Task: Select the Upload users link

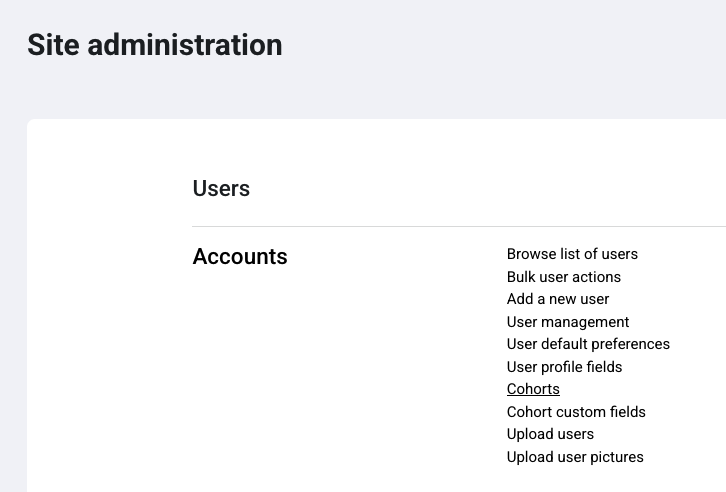Action: point(550,434)
